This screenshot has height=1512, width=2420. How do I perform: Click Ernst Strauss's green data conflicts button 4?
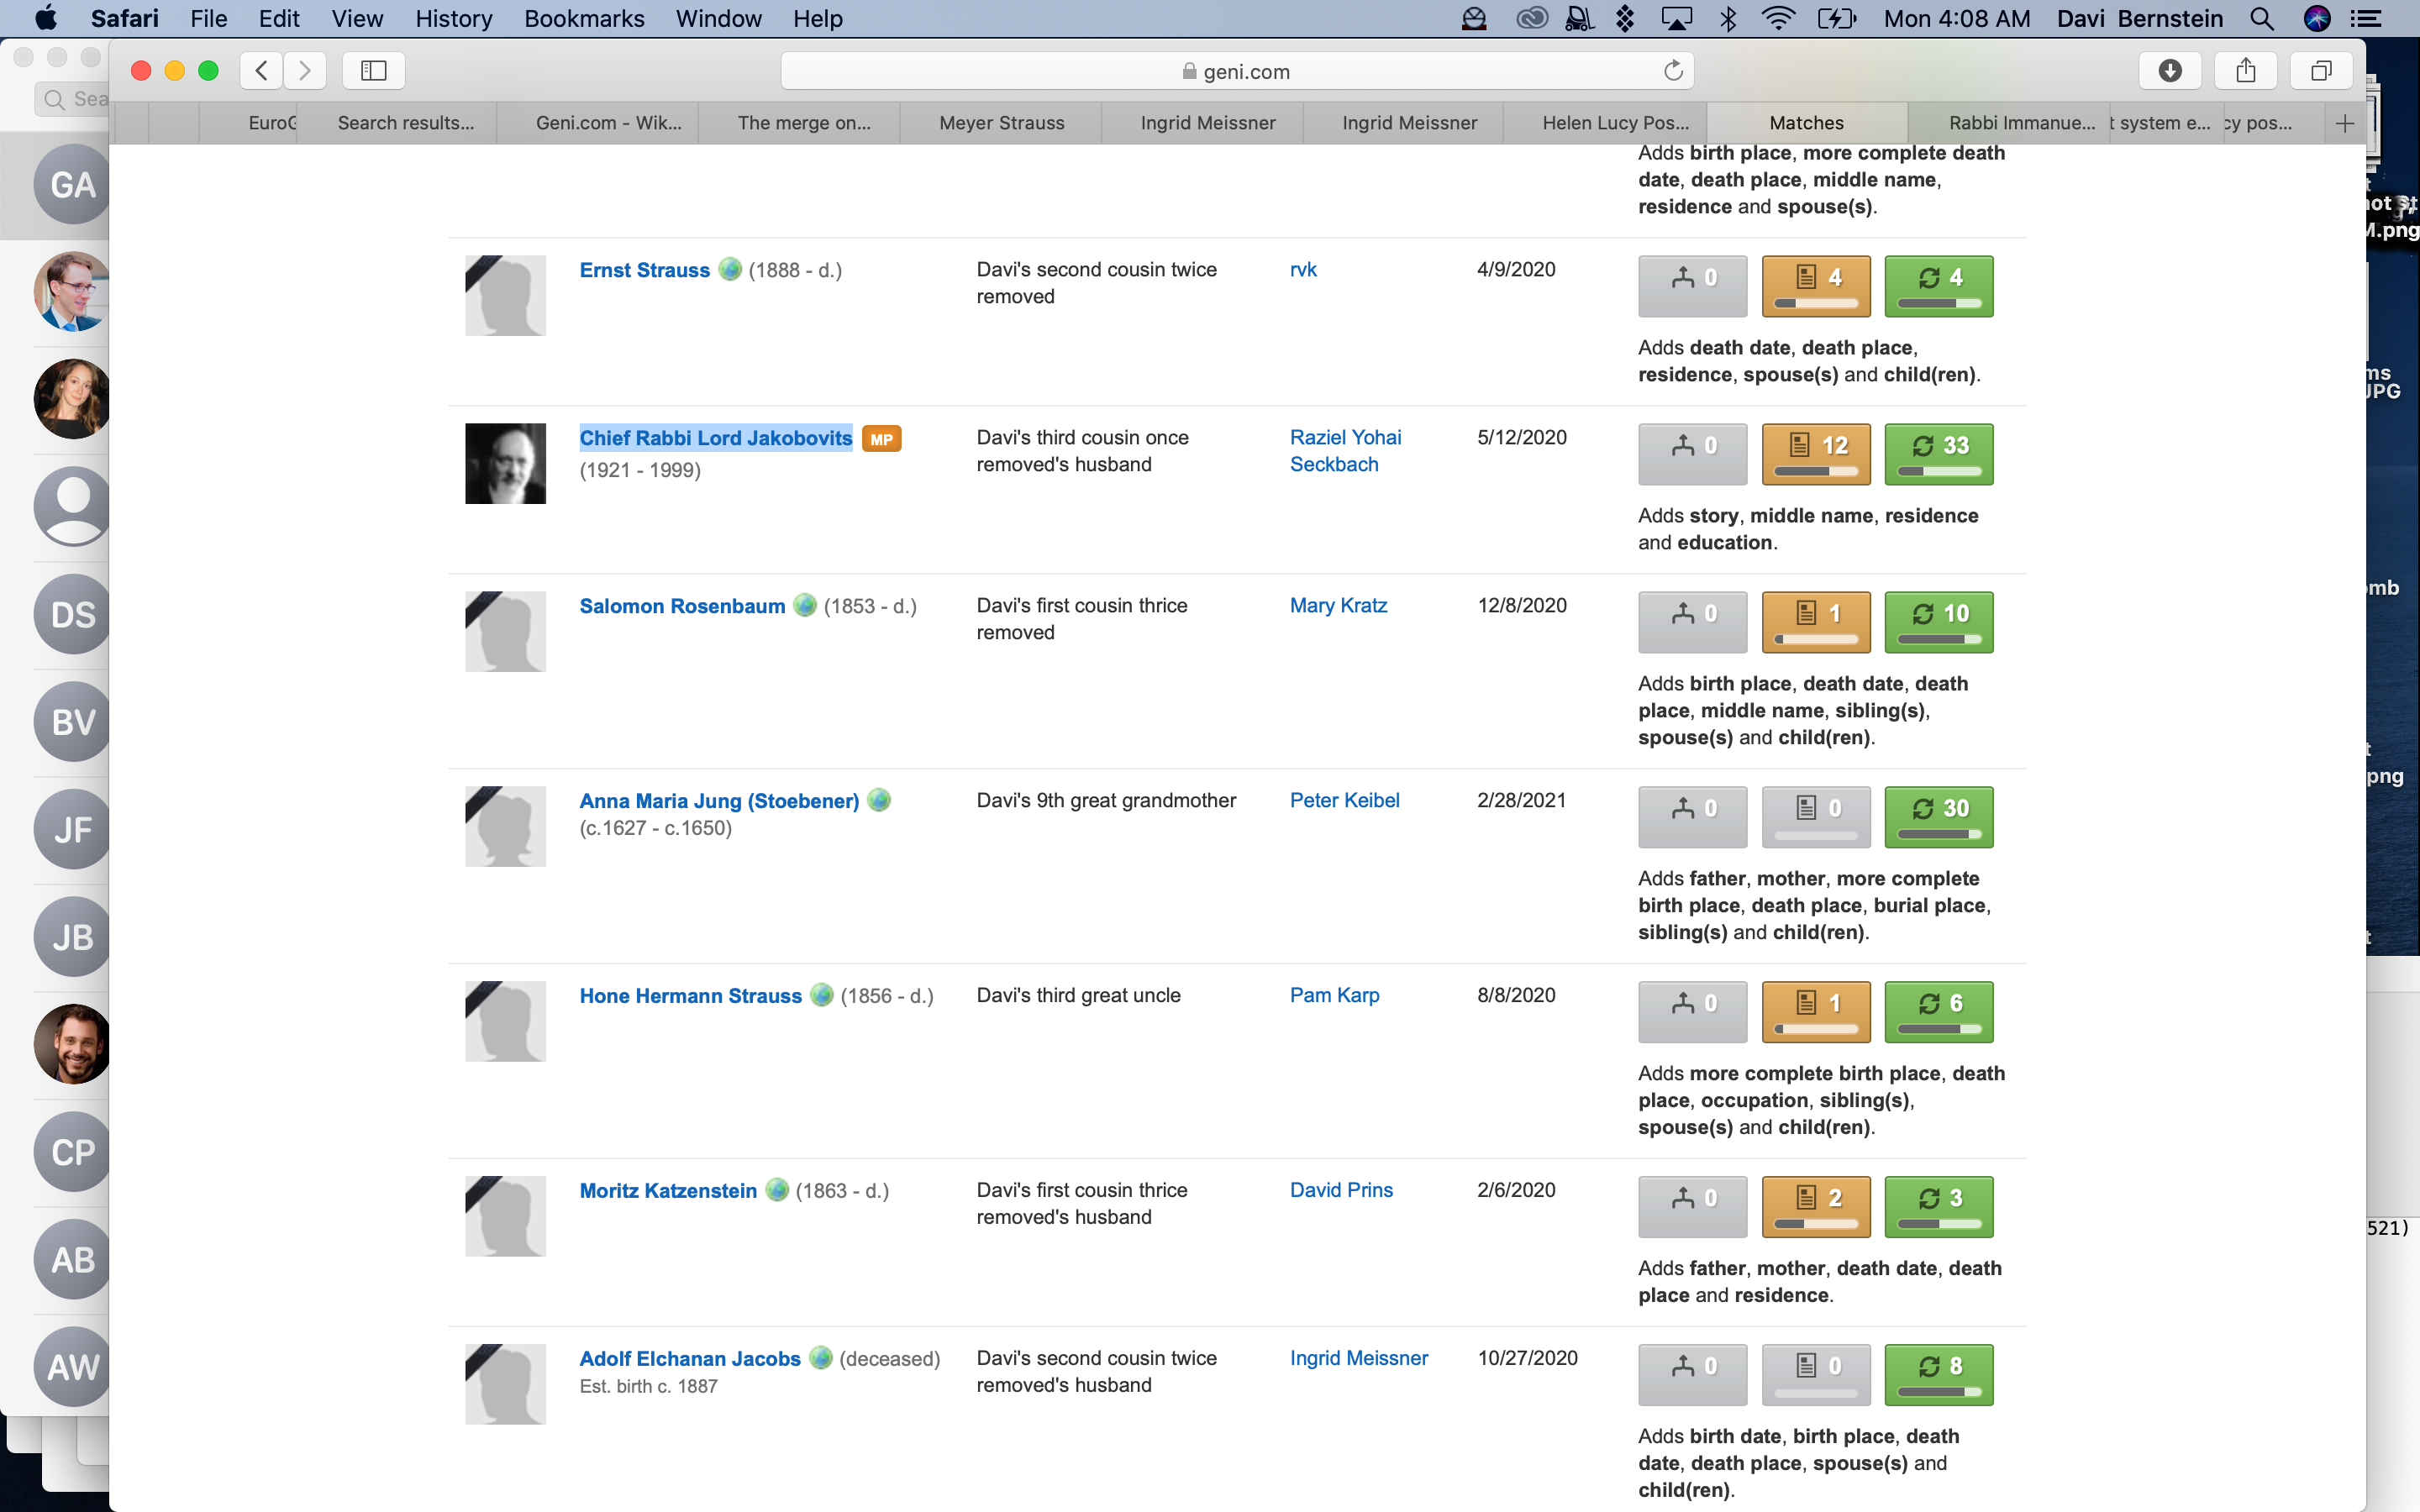[x=1938, y=285]
